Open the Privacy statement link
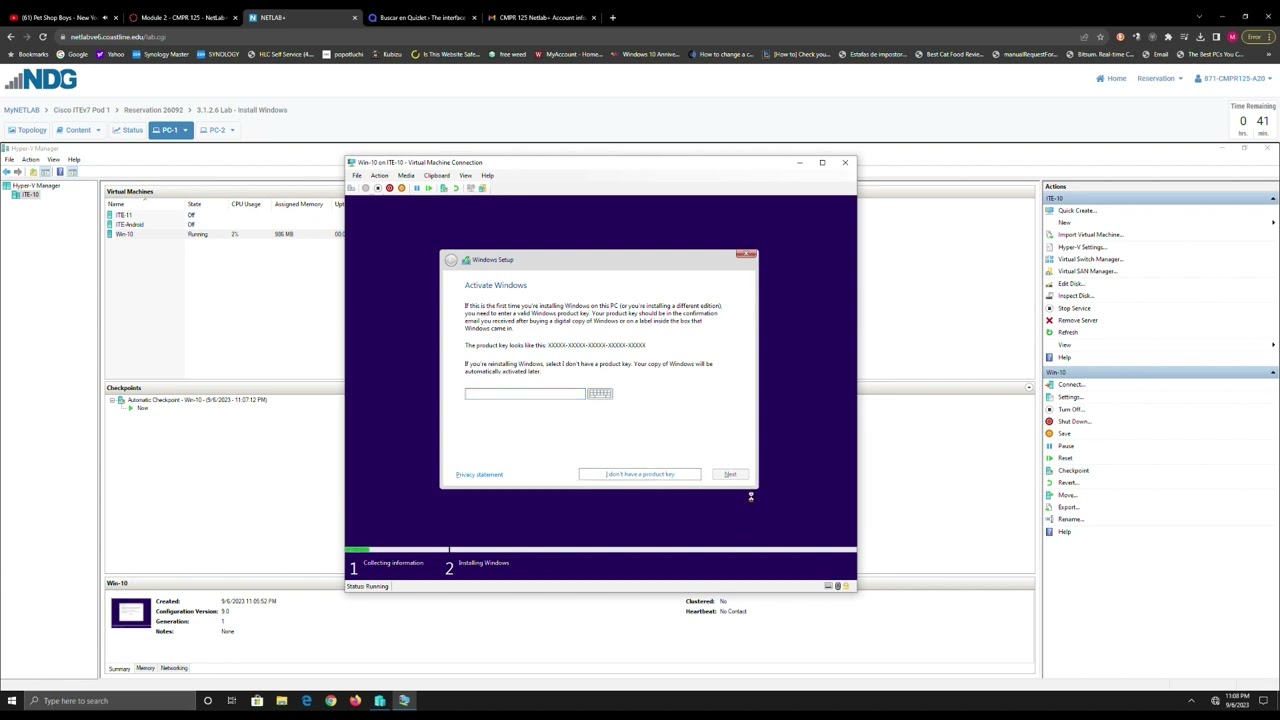Image resolution: width=1280 pixels, height=720 pixels. [479, 474]
